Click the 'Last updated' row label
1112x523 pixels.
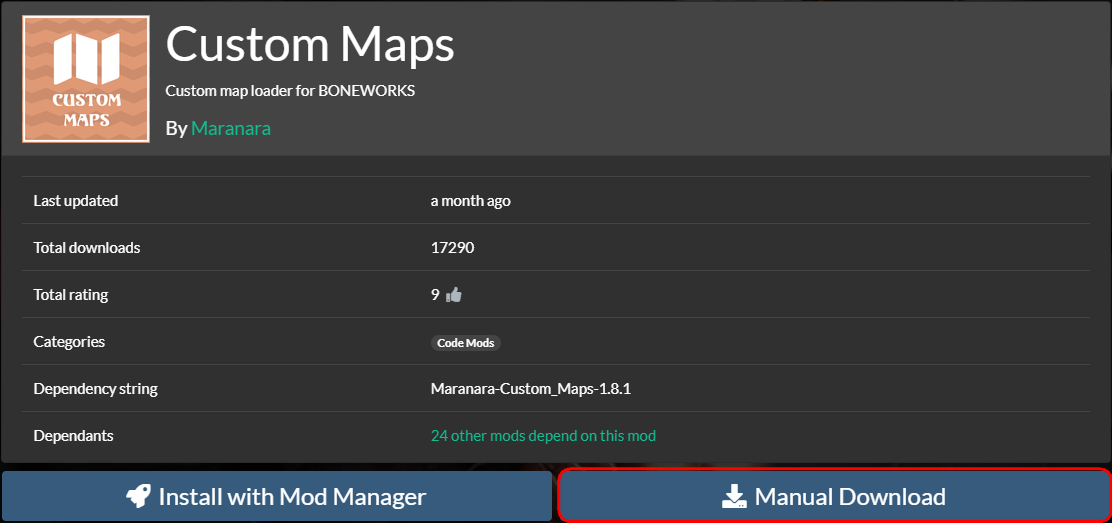[76, 201]
